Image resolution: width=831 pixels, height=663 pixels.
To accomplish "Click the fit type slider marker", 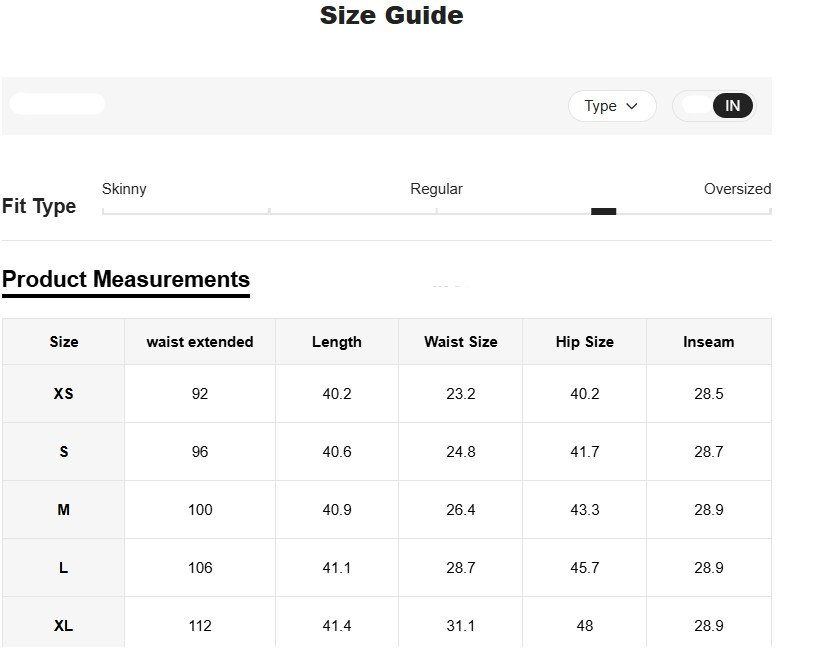I will (x=604, y=211).
